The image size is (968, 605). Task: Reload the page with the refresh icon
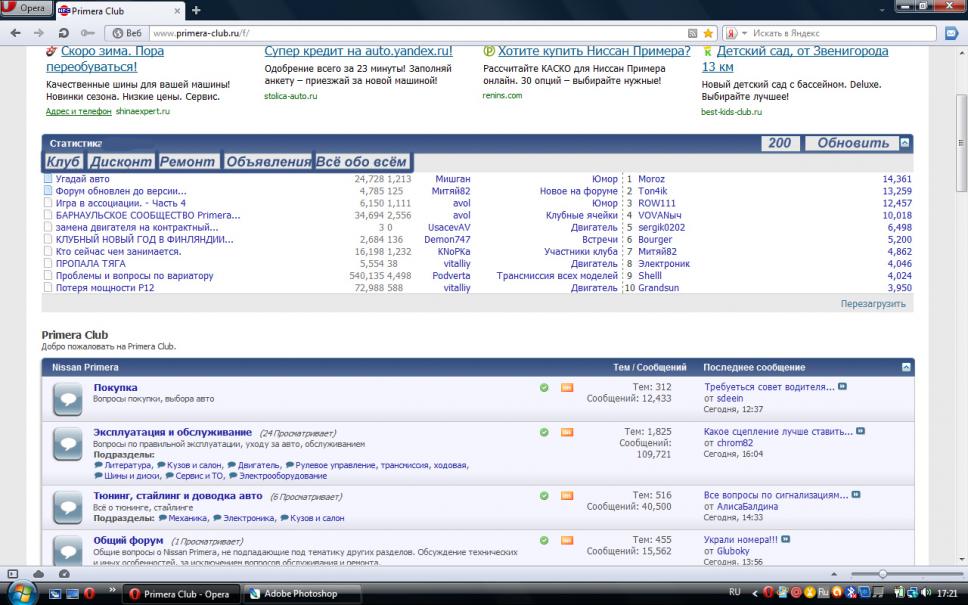click(x=63, y=33)
